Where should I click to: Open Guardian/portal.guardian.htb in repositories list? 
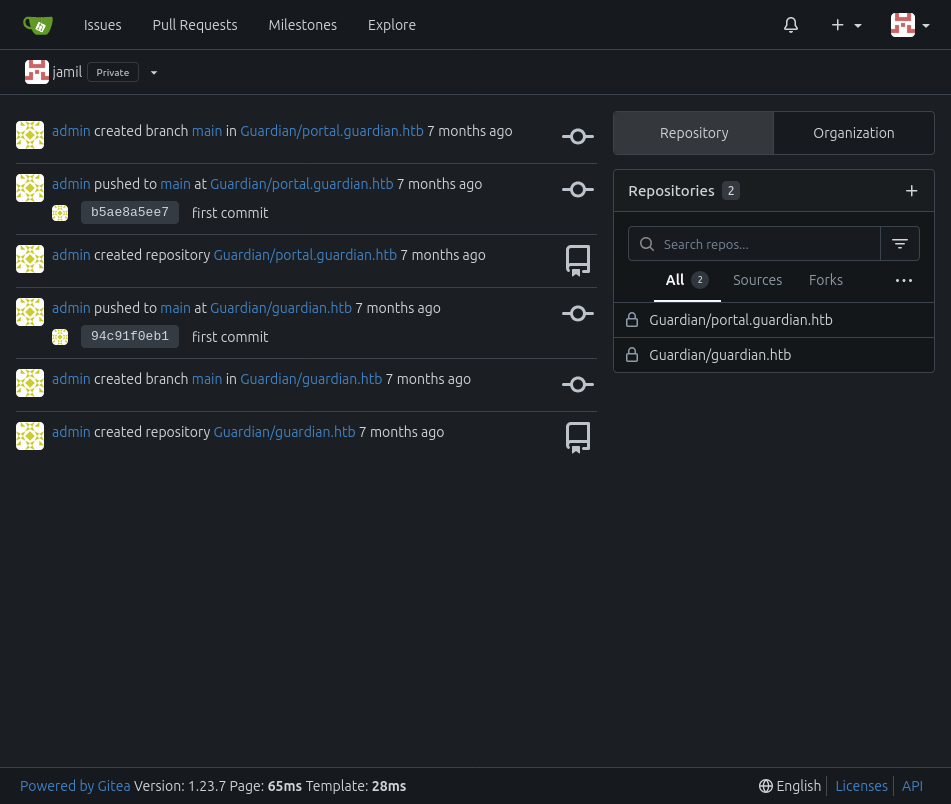click(x=740, y=320)
